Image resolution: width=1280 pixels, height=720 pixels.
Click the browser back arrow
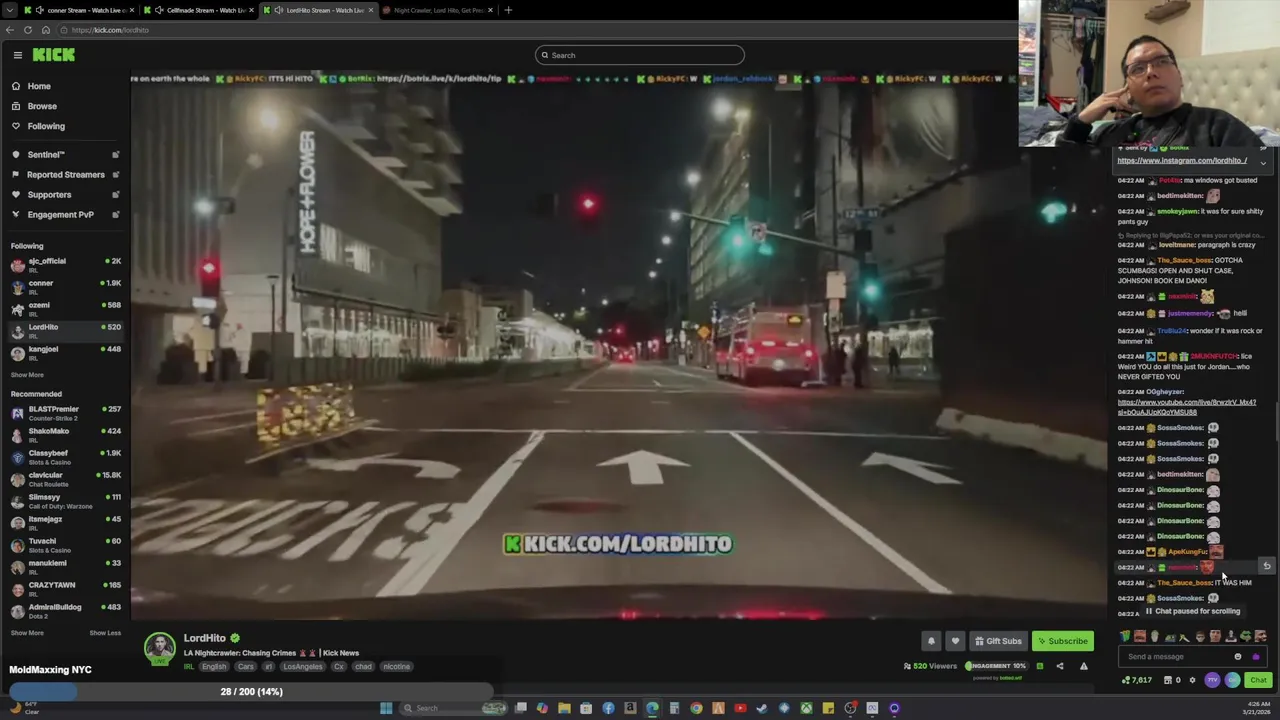point(9,30)
